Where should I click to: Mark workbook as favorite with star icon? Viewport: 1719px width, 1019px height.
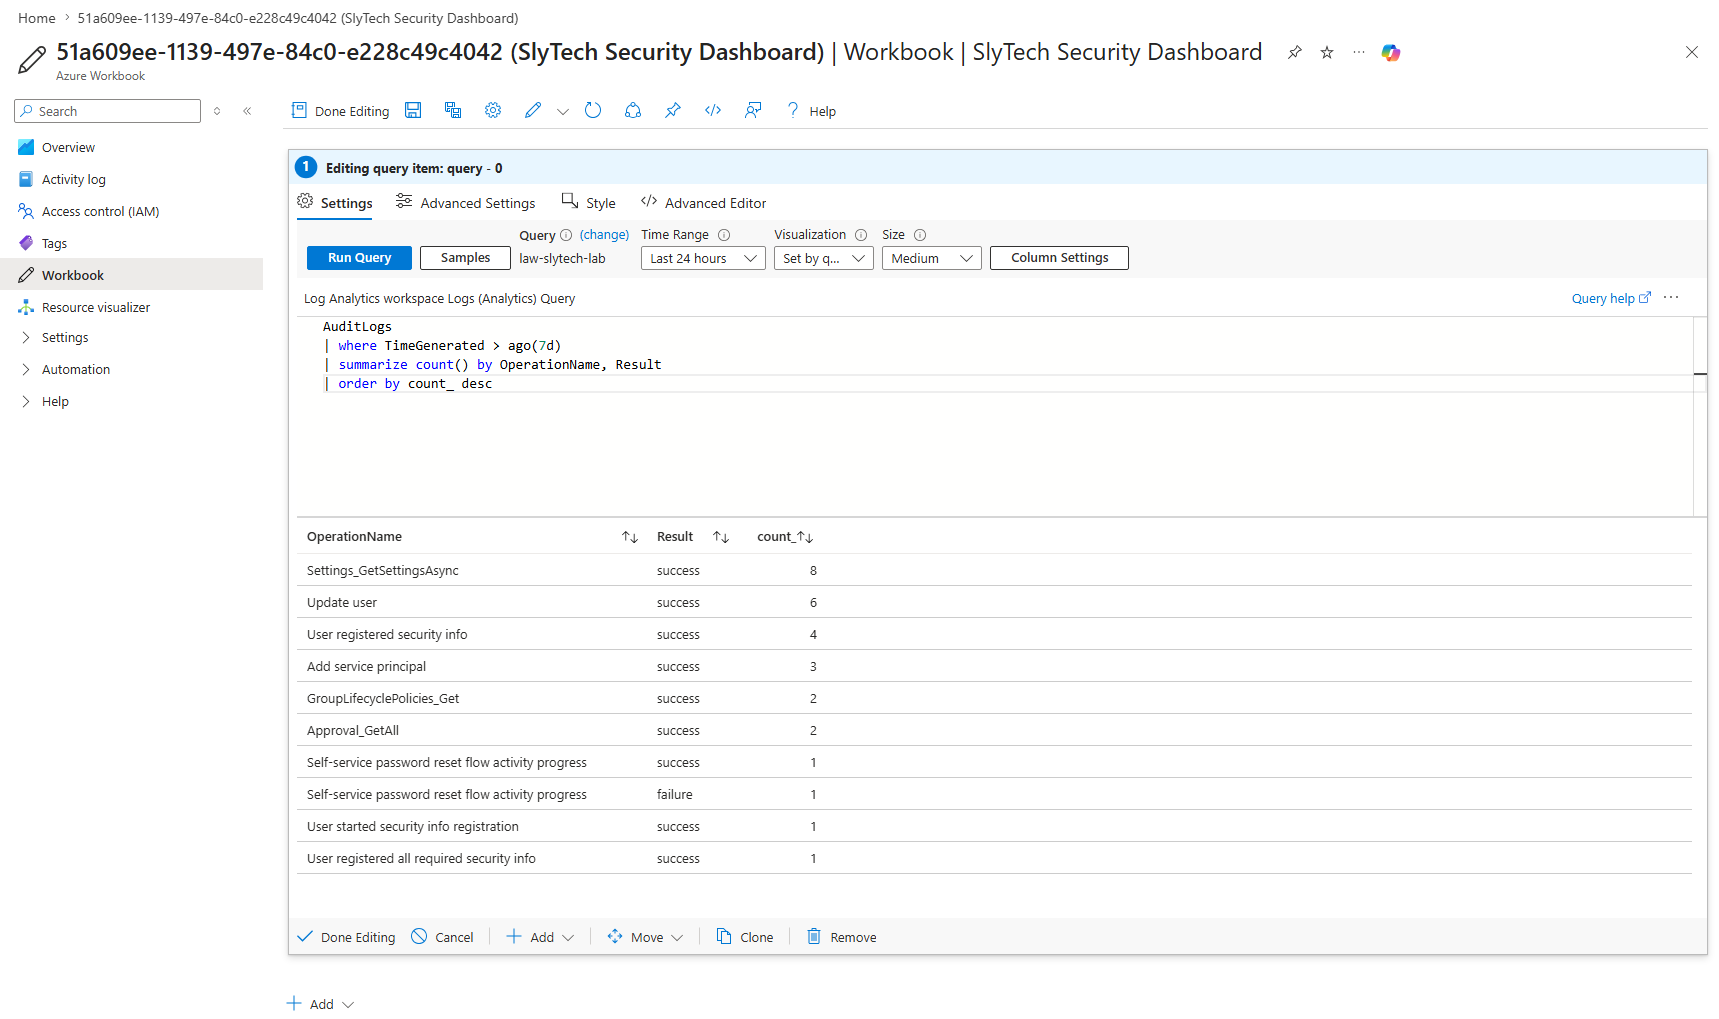pos(1327,53)
